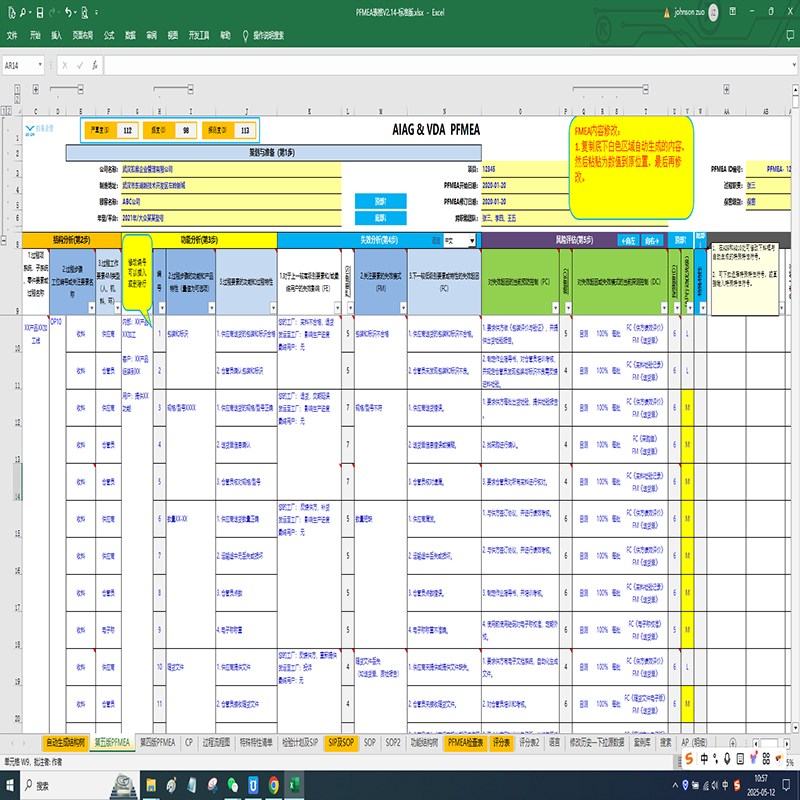Click the 向左 button in the purple header
This screenshot has height=800, width=800.
629,240
